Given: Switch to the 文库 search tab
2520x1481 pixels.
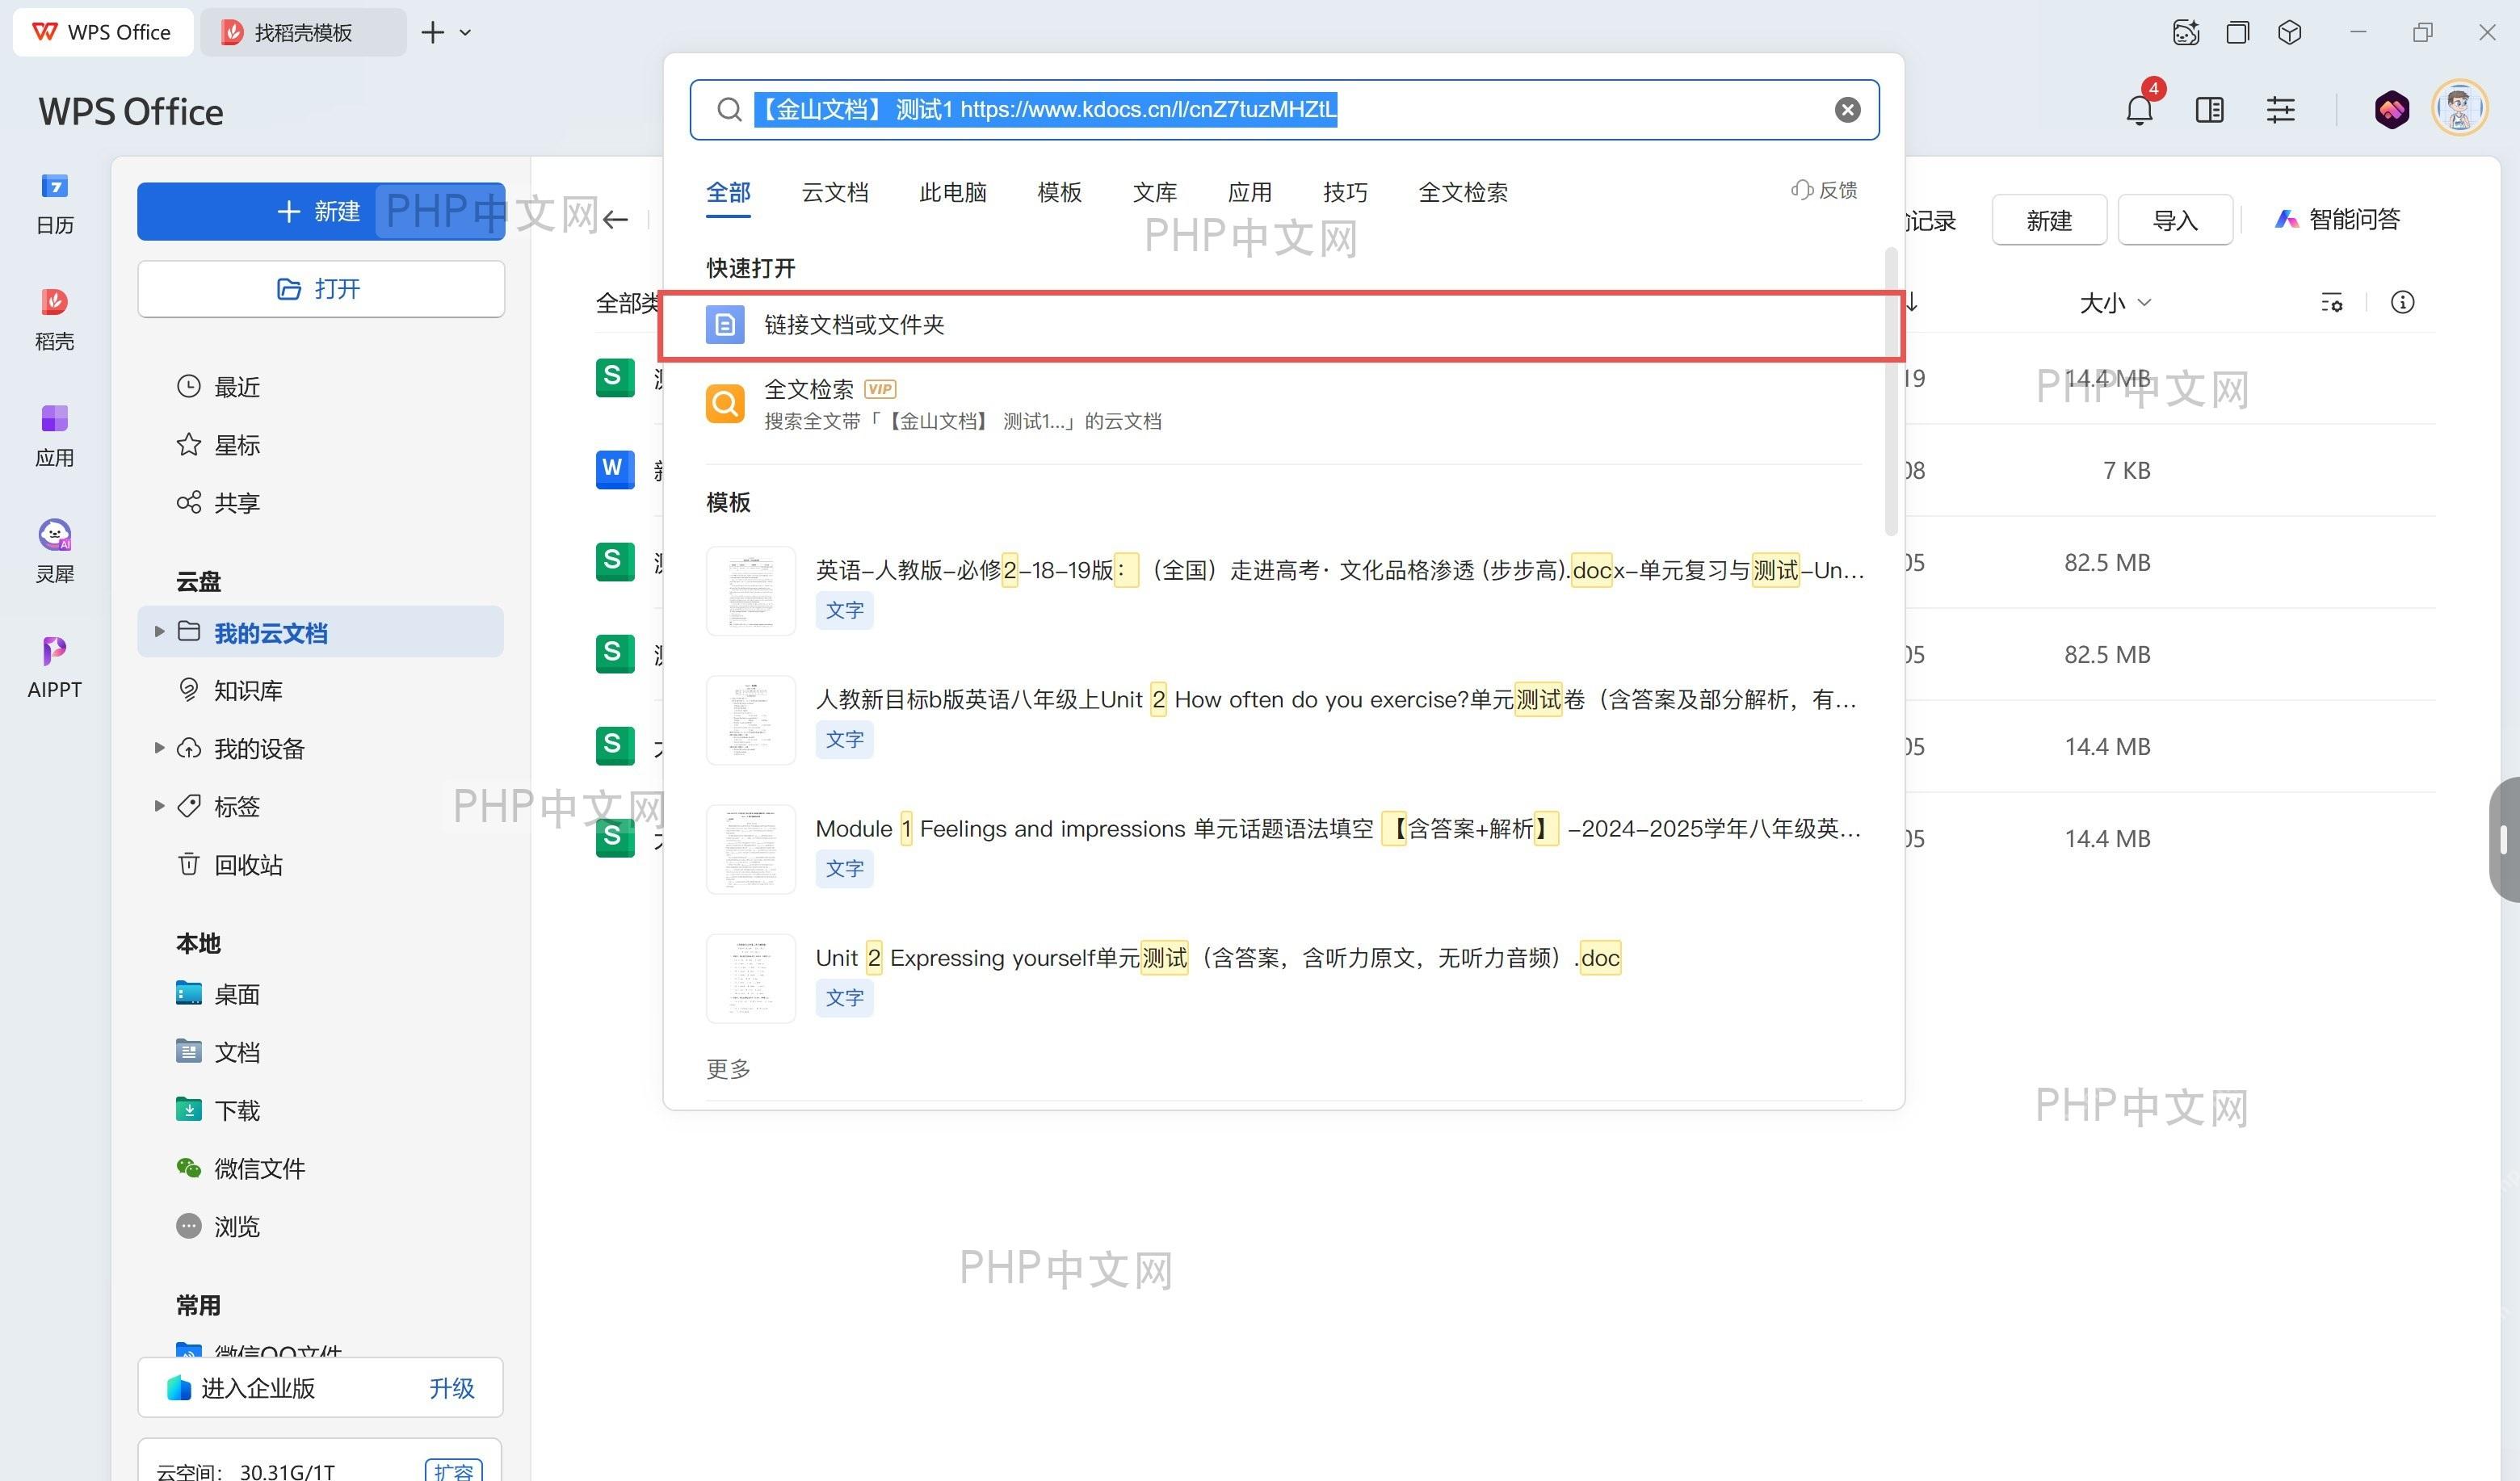Looking at the screenshot, I should click(x=1155, y=192).
